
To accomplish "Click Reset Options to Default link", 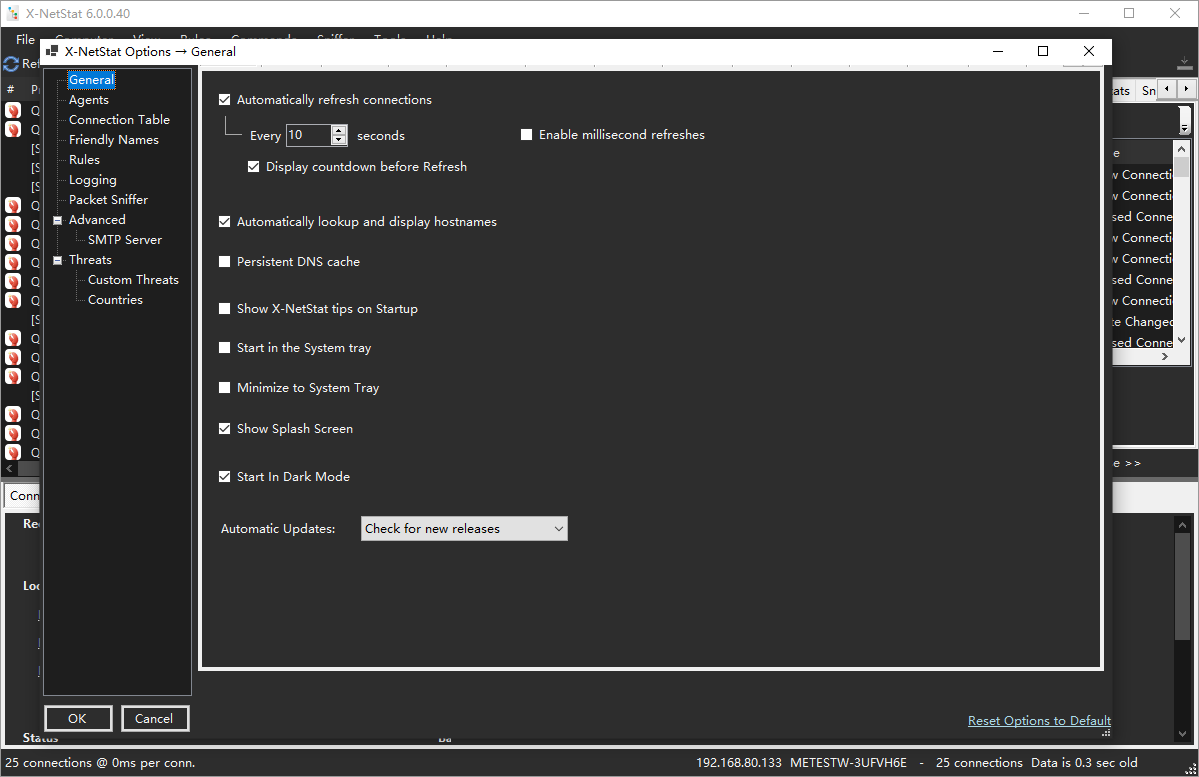I will click(x=1039, y=720).
